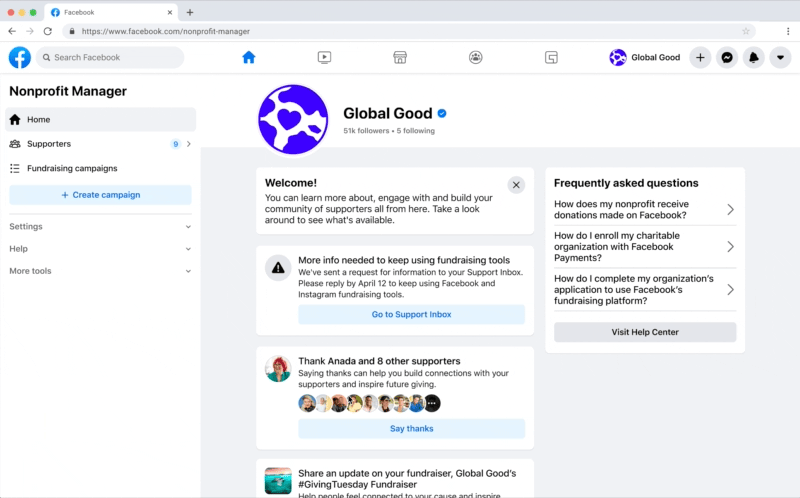Select the Facebook browser tab
The width and height of the screenshot is (800, 498).
point(111,12)
